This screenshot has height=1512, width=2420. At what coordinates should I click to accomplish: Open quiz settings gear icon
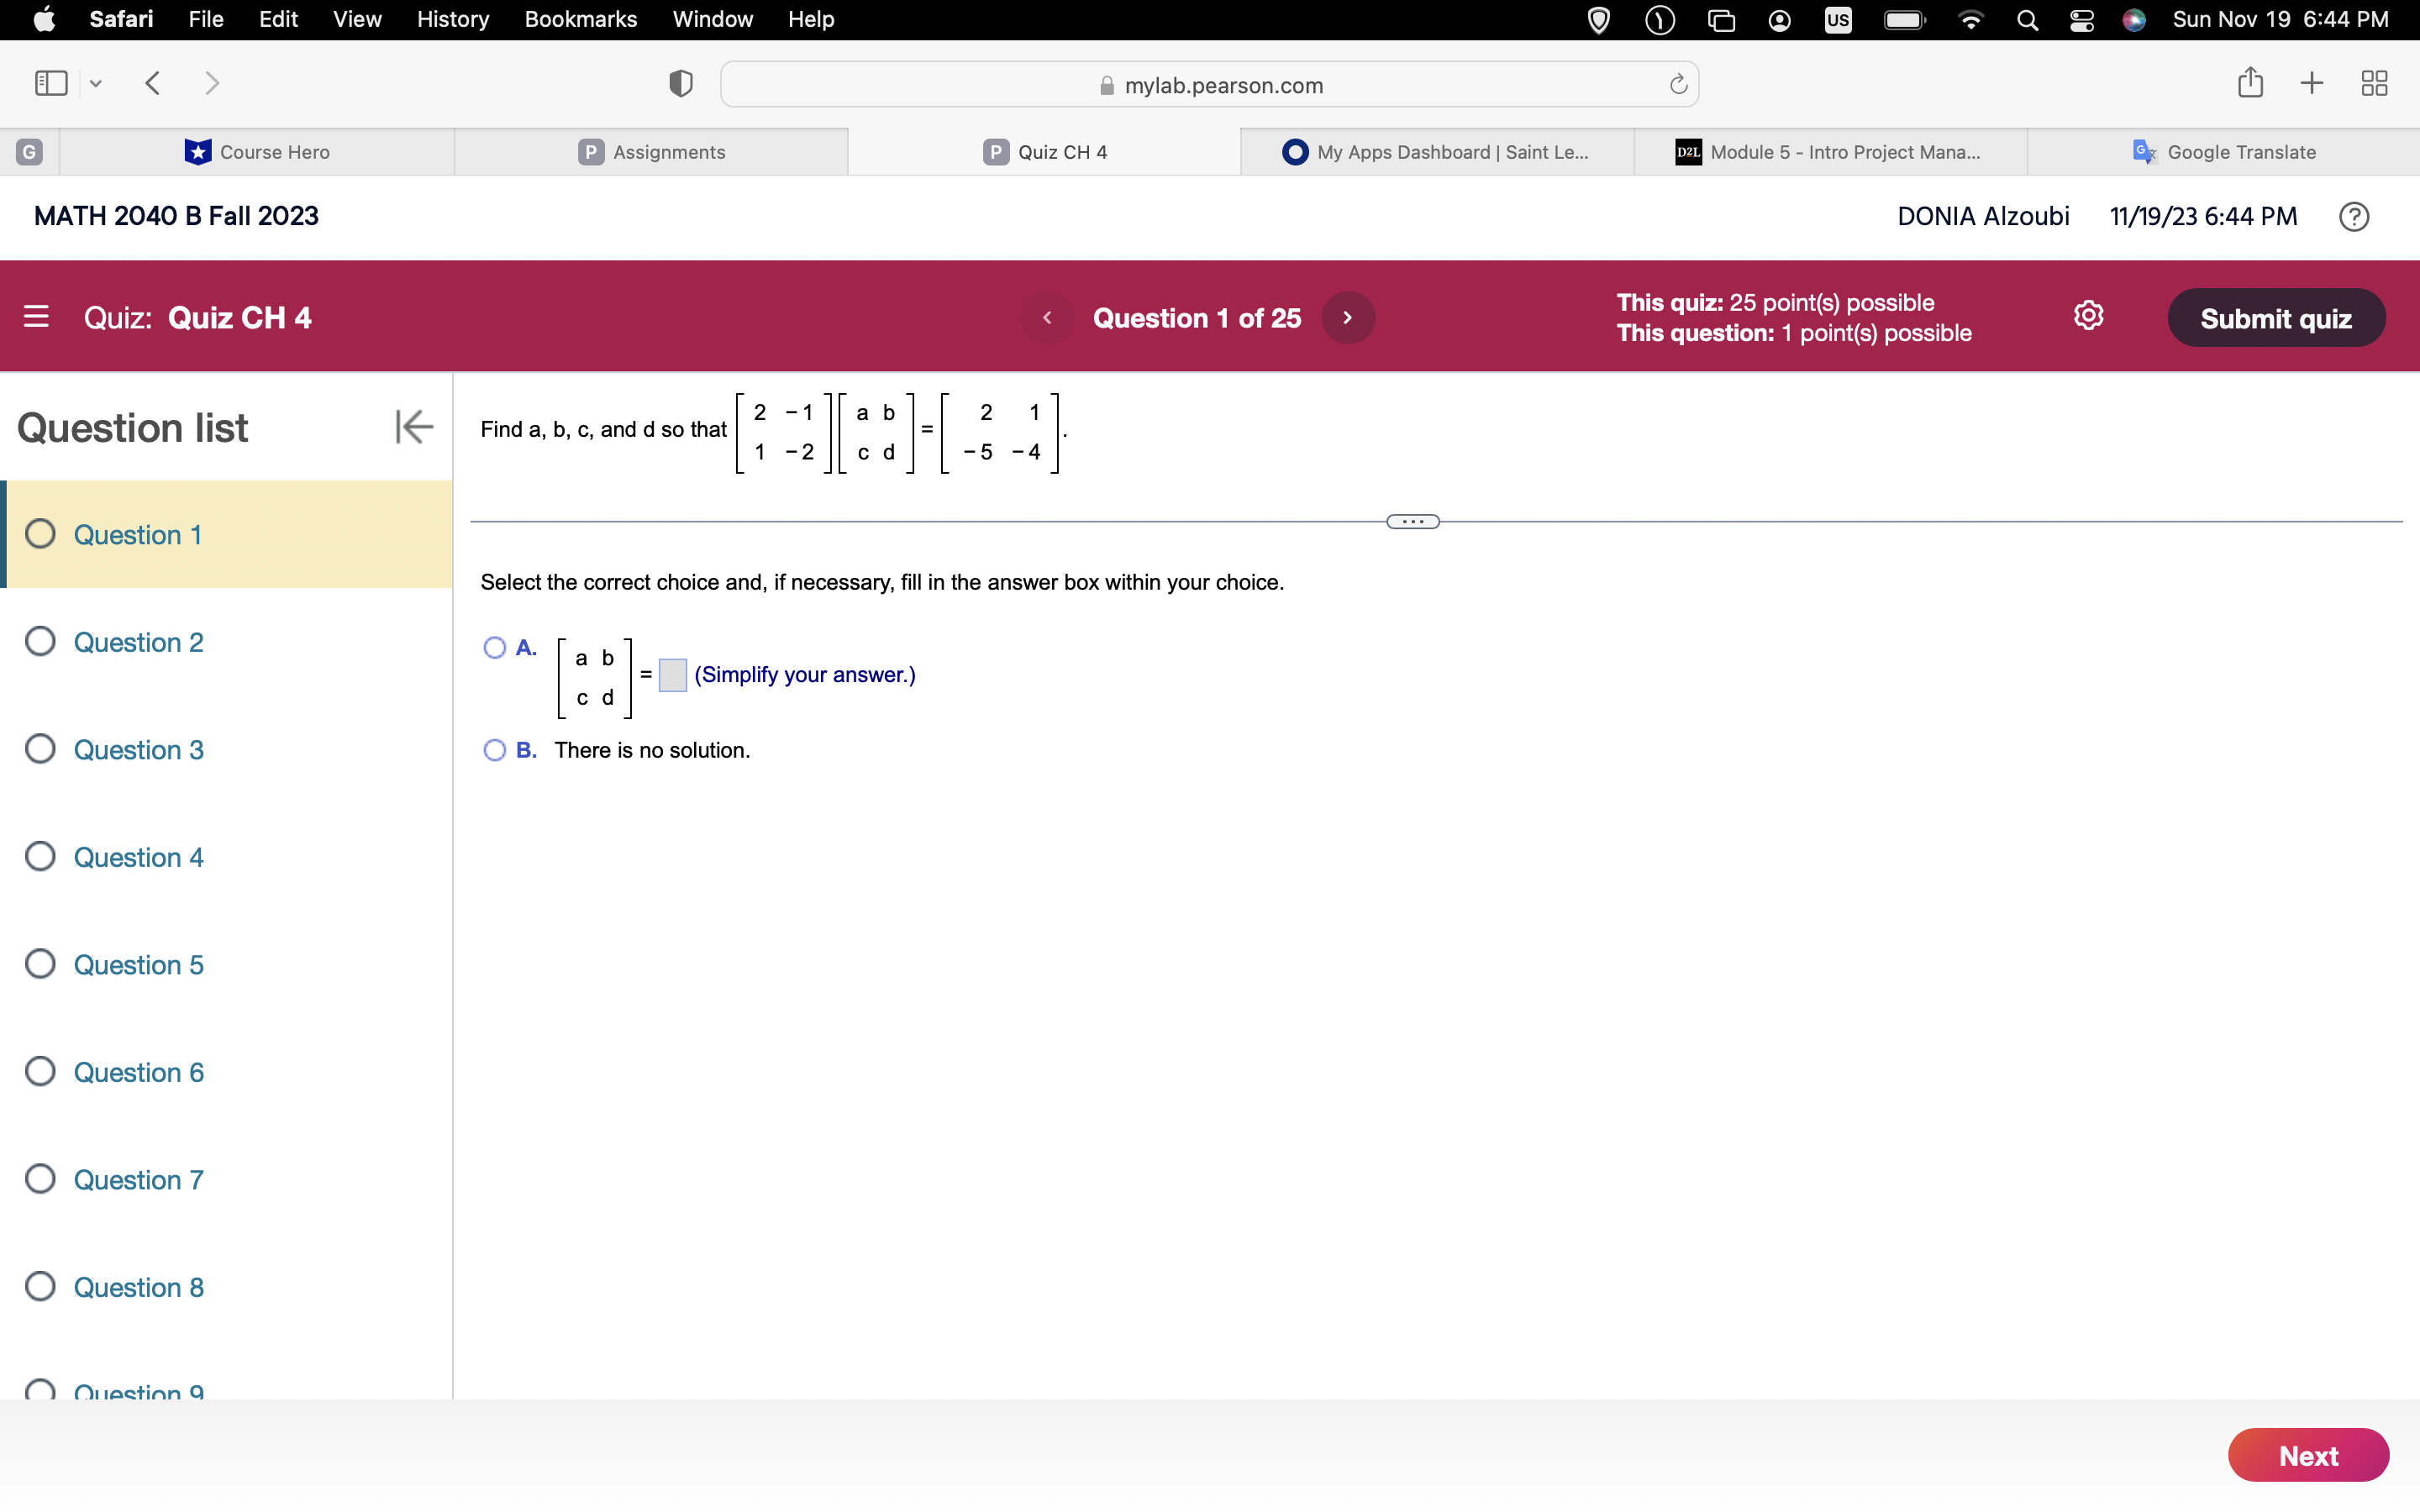tap(2088, 316)
